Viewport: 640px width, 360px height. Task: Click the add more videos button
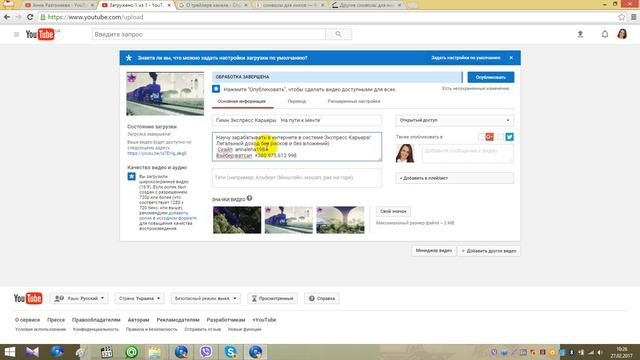pyautogui.click(x=489, y=251)
